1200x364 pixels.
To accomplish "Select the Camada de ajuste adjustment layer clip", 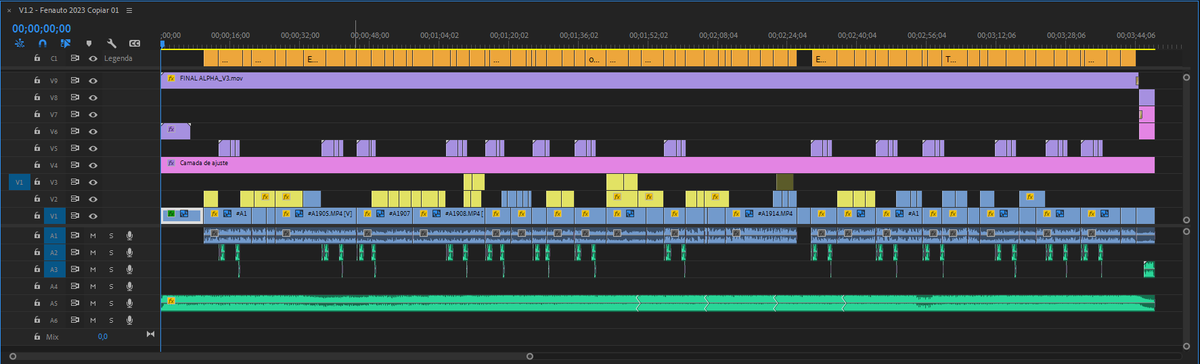I will click(657, 165).
